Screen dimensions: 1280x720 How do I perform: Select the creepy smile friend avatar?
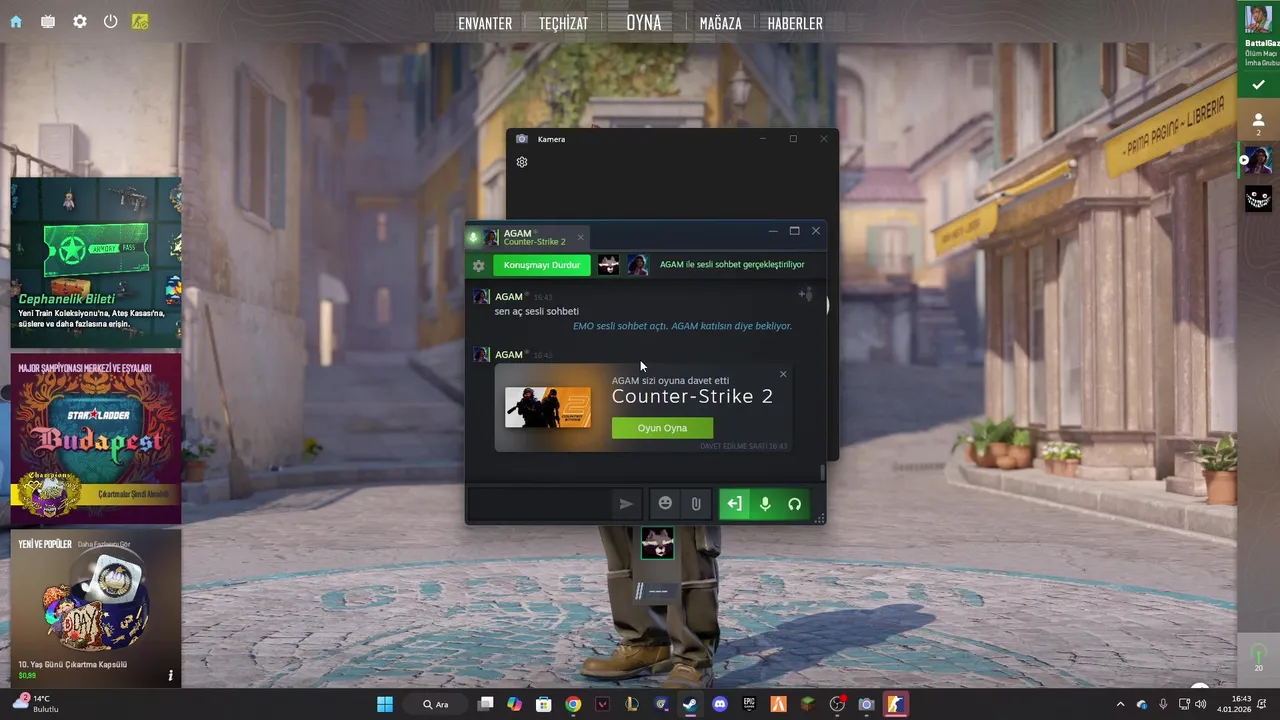point(1258,198)
